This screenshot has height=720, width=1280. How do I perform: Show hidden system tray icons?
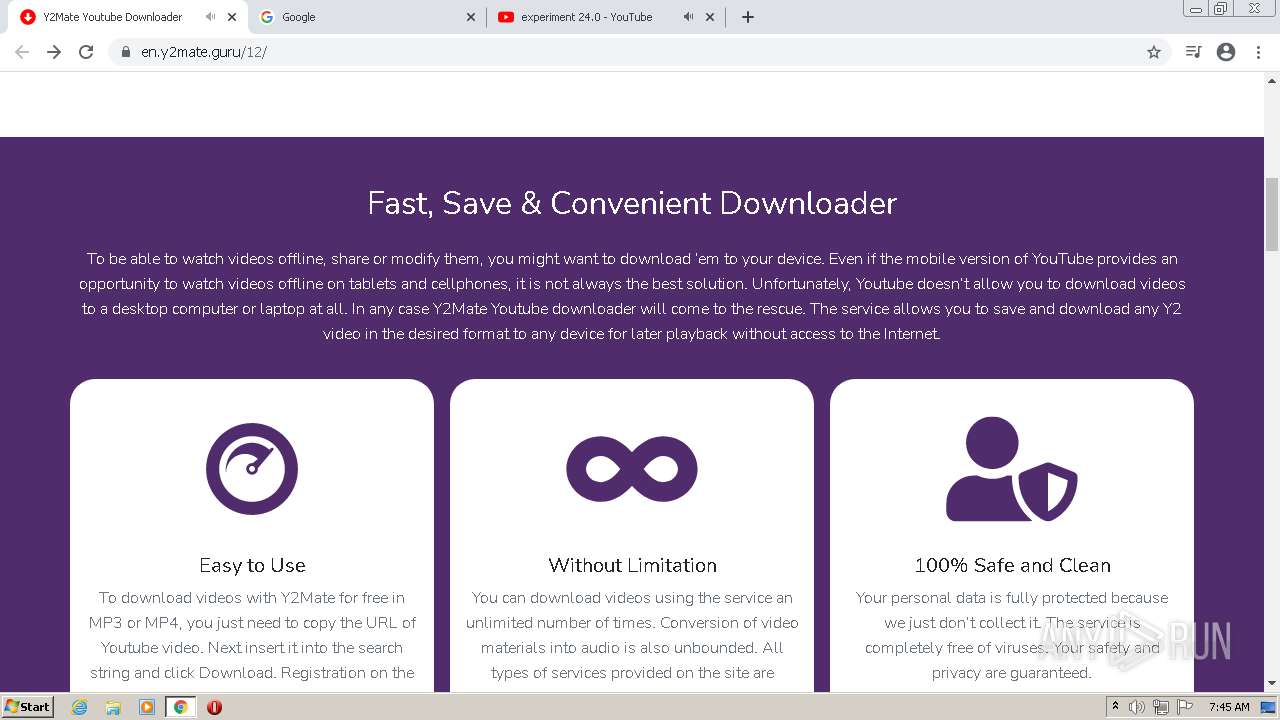click(1115, 707)
